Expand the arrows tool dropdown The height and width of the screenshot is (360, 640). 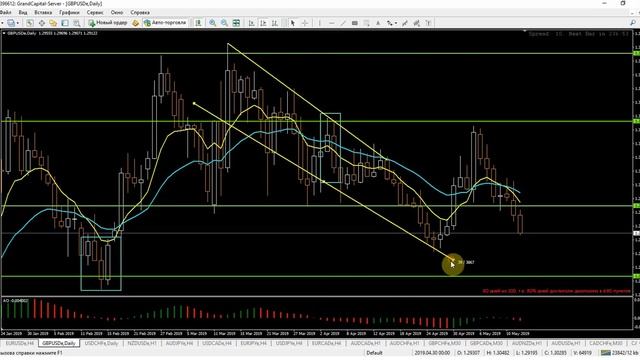396,23
